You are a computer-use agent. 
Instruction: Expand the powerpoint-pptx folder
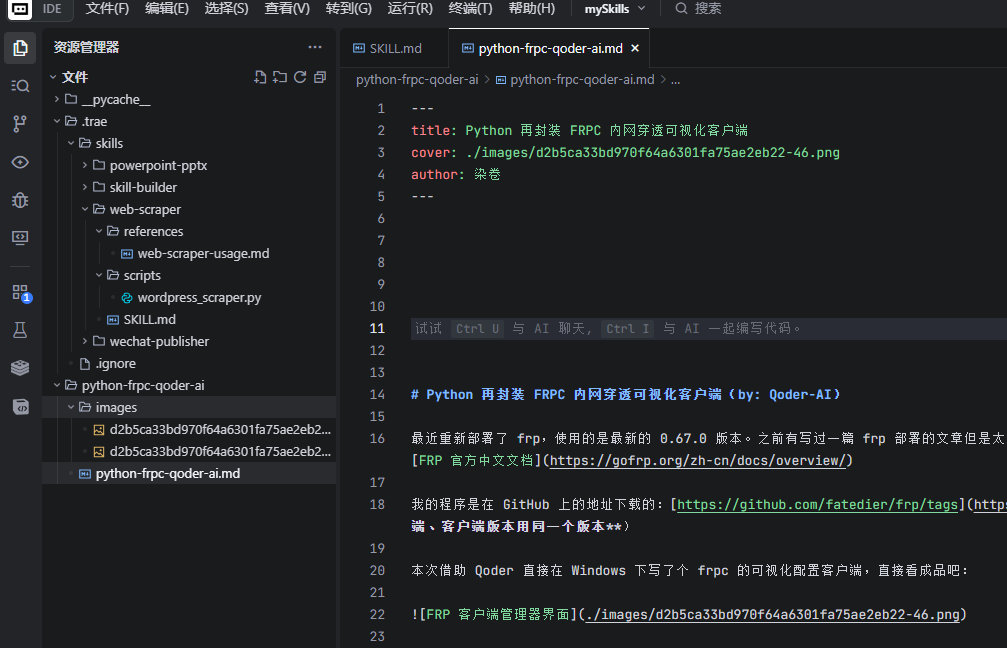pyautogui.click(x=158, y=165)
